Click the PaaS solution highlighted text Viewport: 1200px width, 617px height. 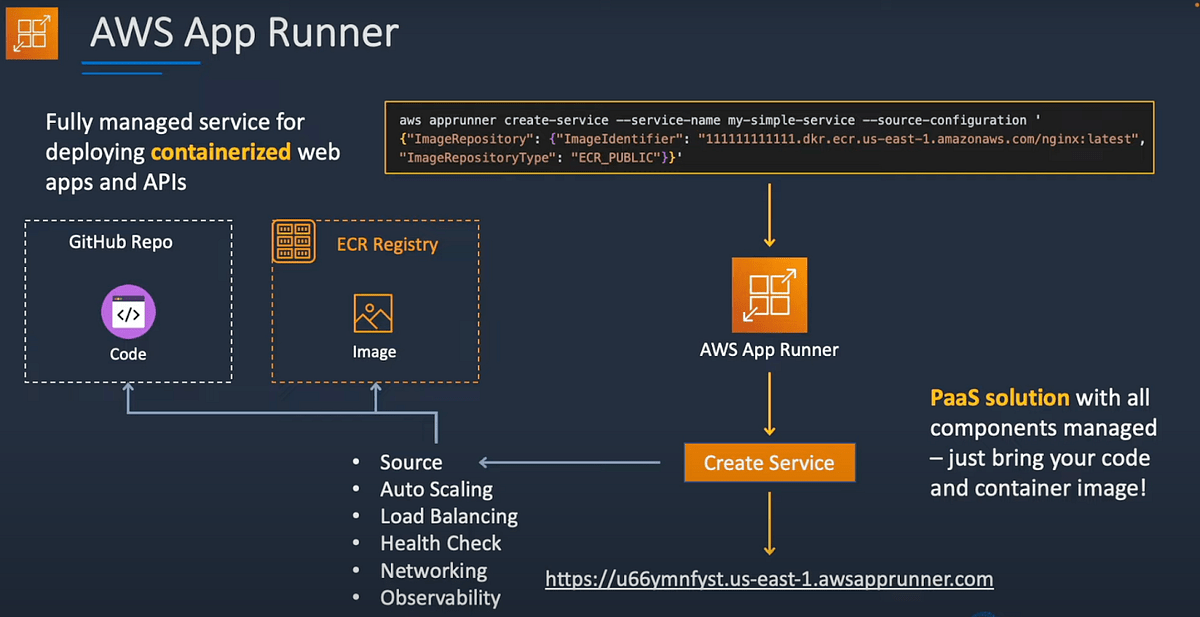click(999, 397)
